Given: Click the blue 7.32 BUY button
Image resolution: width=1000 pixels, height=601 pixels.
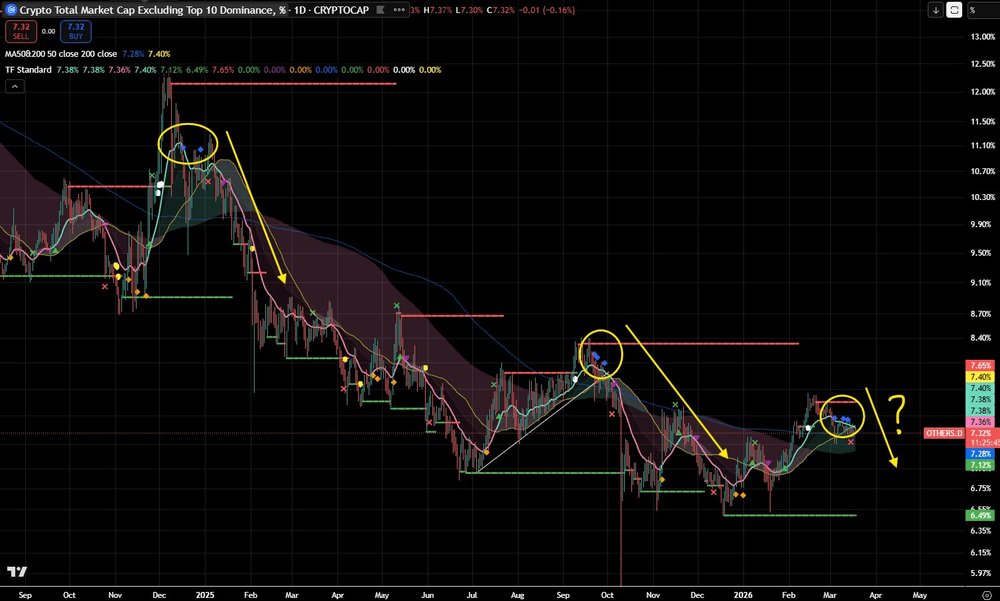Looking at the screenshot, I should click(x=76, y=31).
